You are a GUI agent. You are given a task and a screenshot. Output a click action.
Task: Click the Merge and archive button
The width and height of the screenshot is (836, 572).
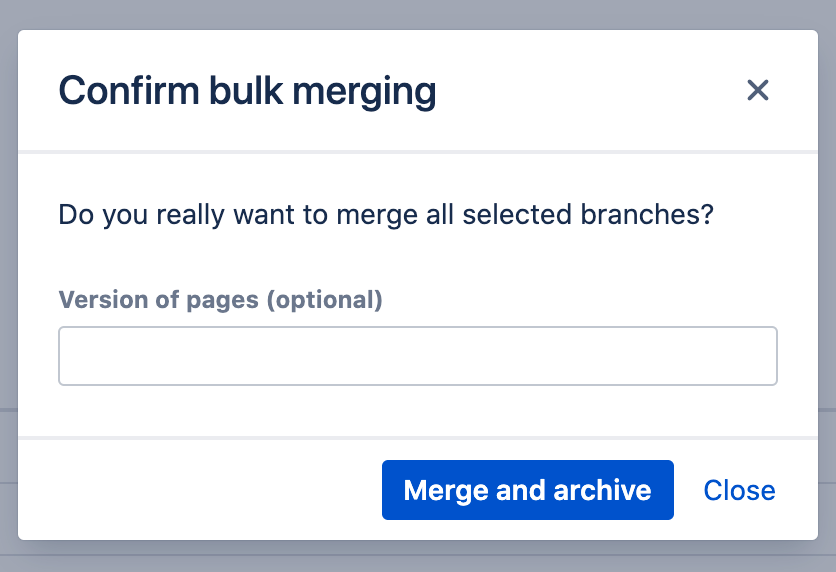pos(527,490)
